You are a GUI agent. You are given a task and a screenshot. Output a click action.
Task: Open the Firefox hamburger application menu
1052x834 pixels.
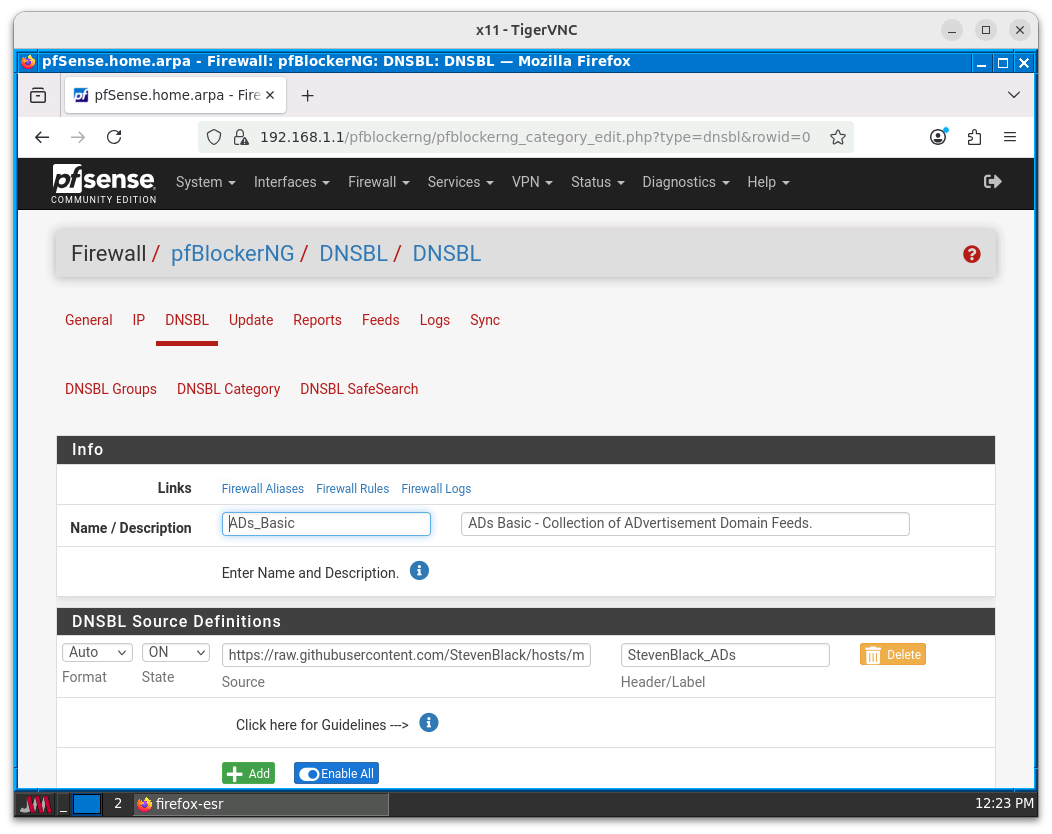[x=1010, y=138]
